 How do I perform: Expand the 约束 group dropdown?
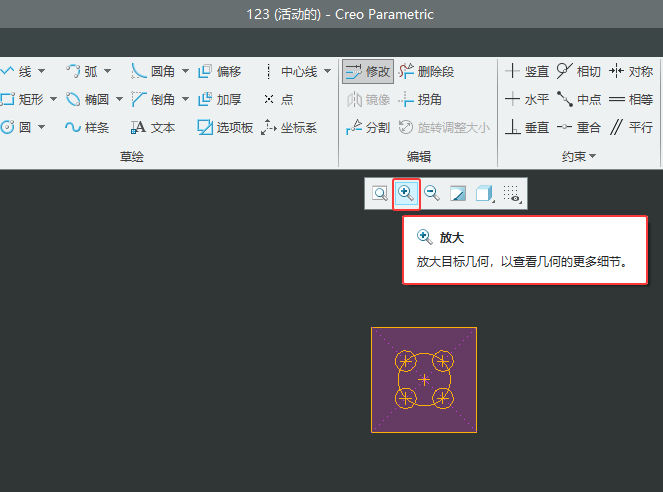579,157
